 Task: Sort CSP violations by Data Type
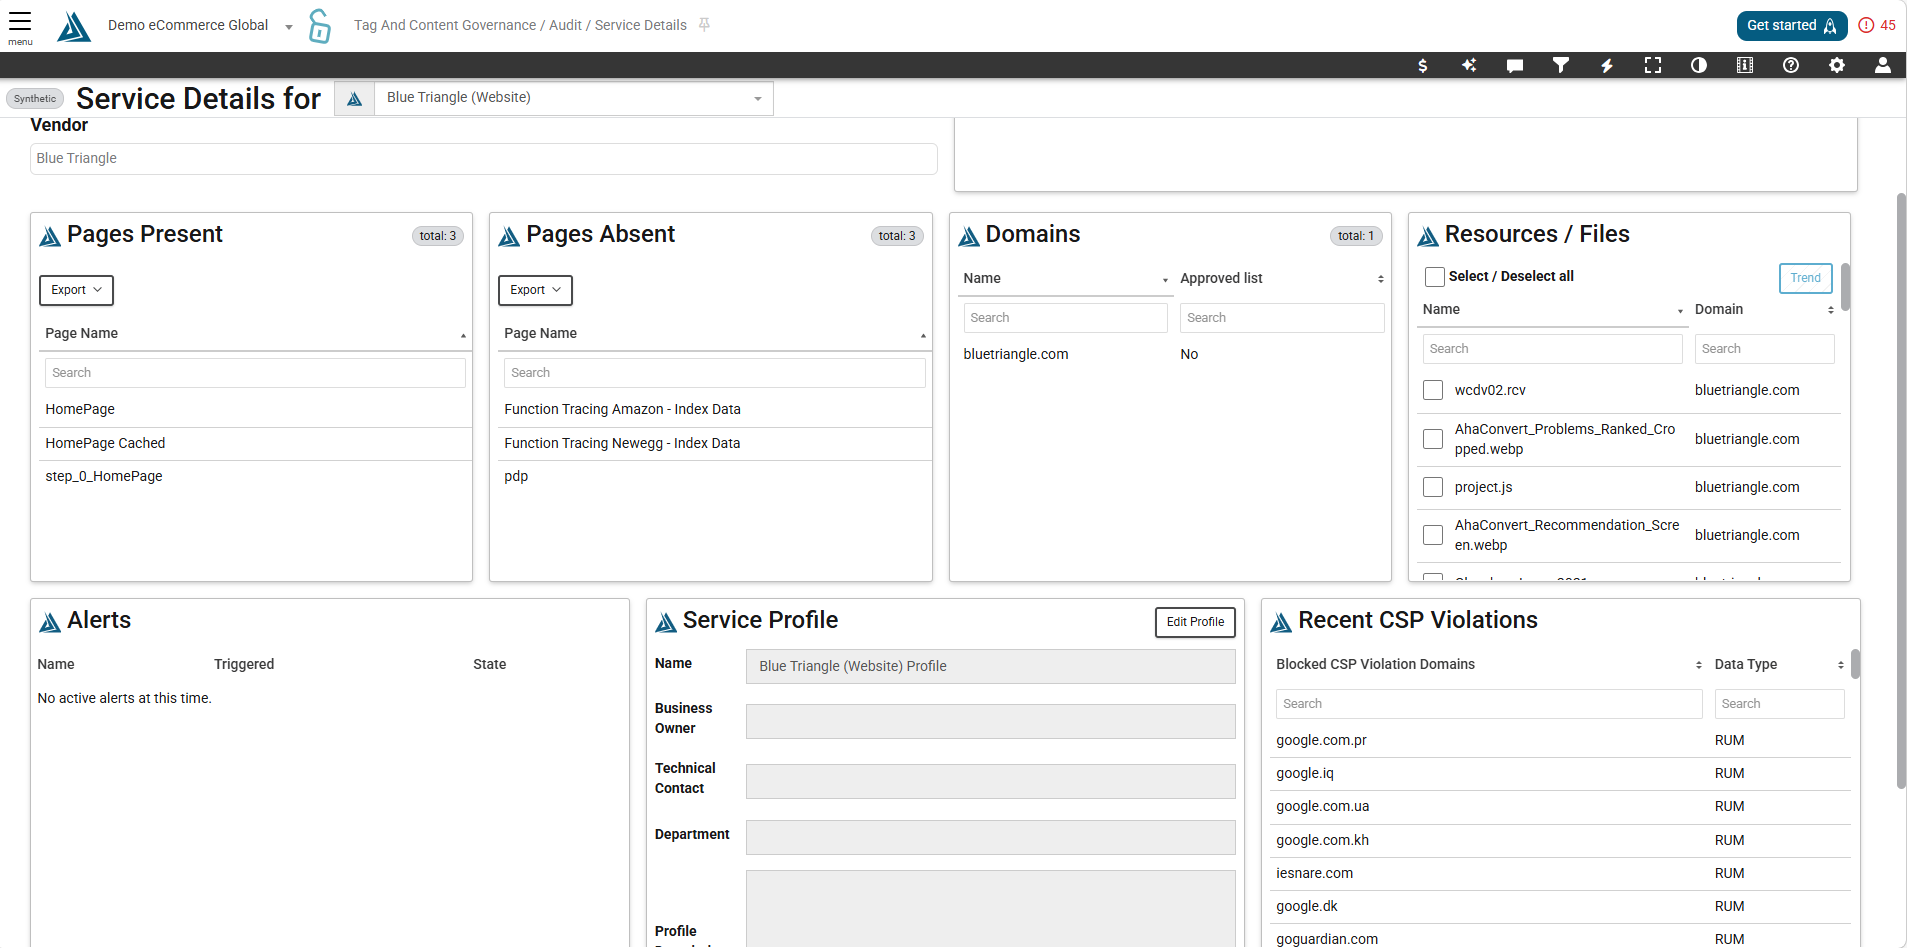coord(1779,665)
